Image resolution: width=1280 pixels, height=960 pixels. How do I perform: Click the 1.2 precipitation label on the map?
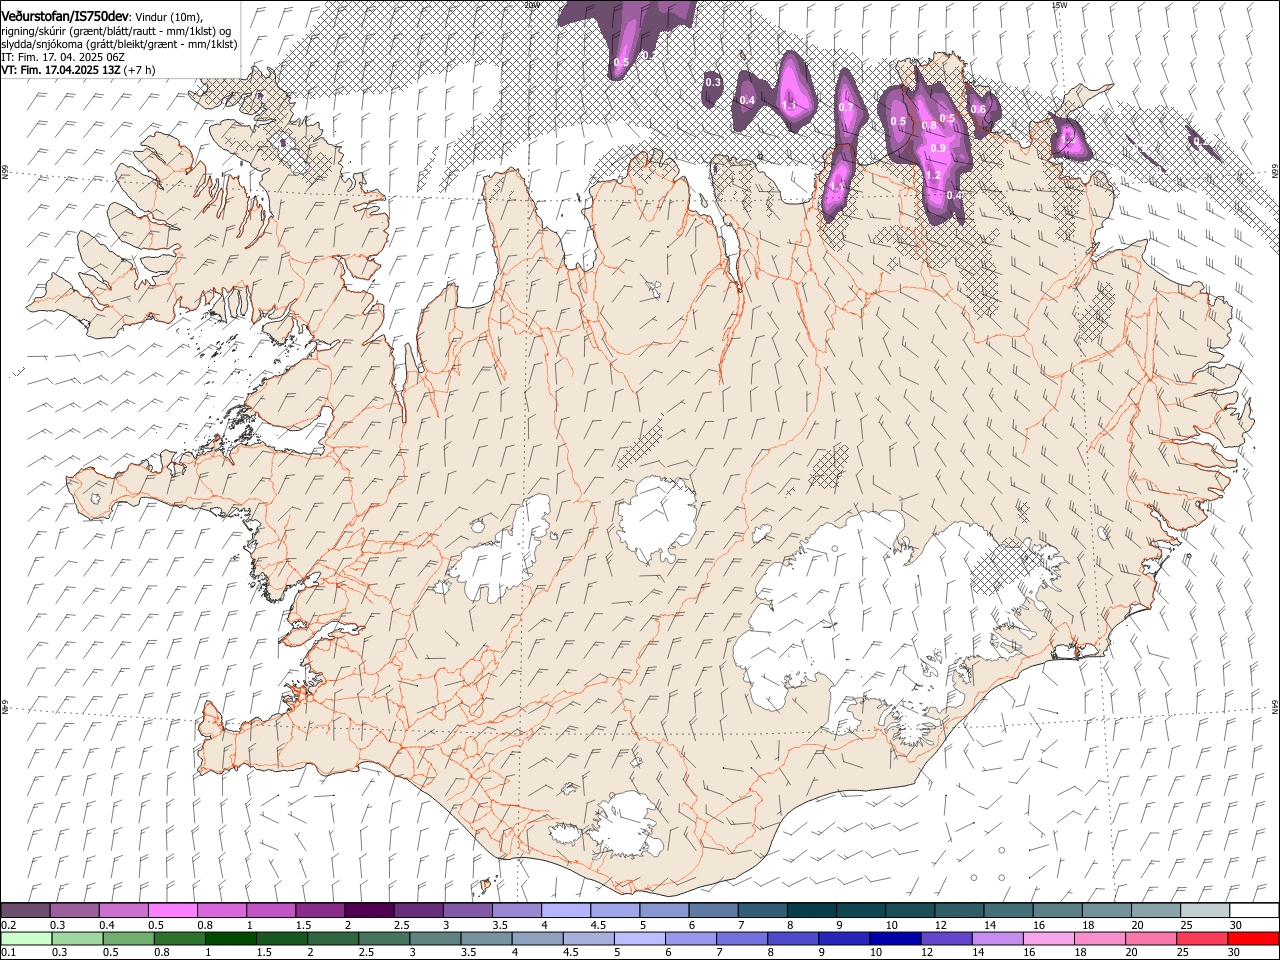click(933, 175)
